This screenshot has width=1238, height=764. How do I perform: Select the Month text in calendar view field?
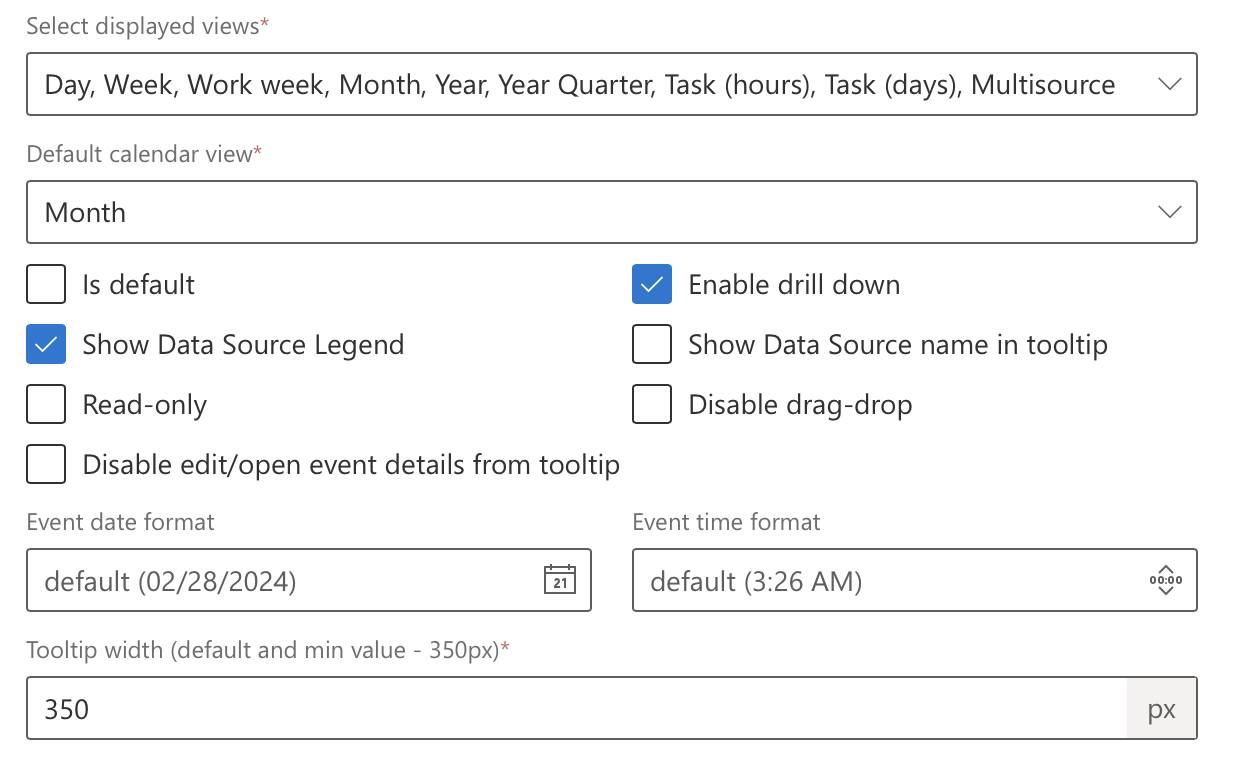tap(84, 212)
